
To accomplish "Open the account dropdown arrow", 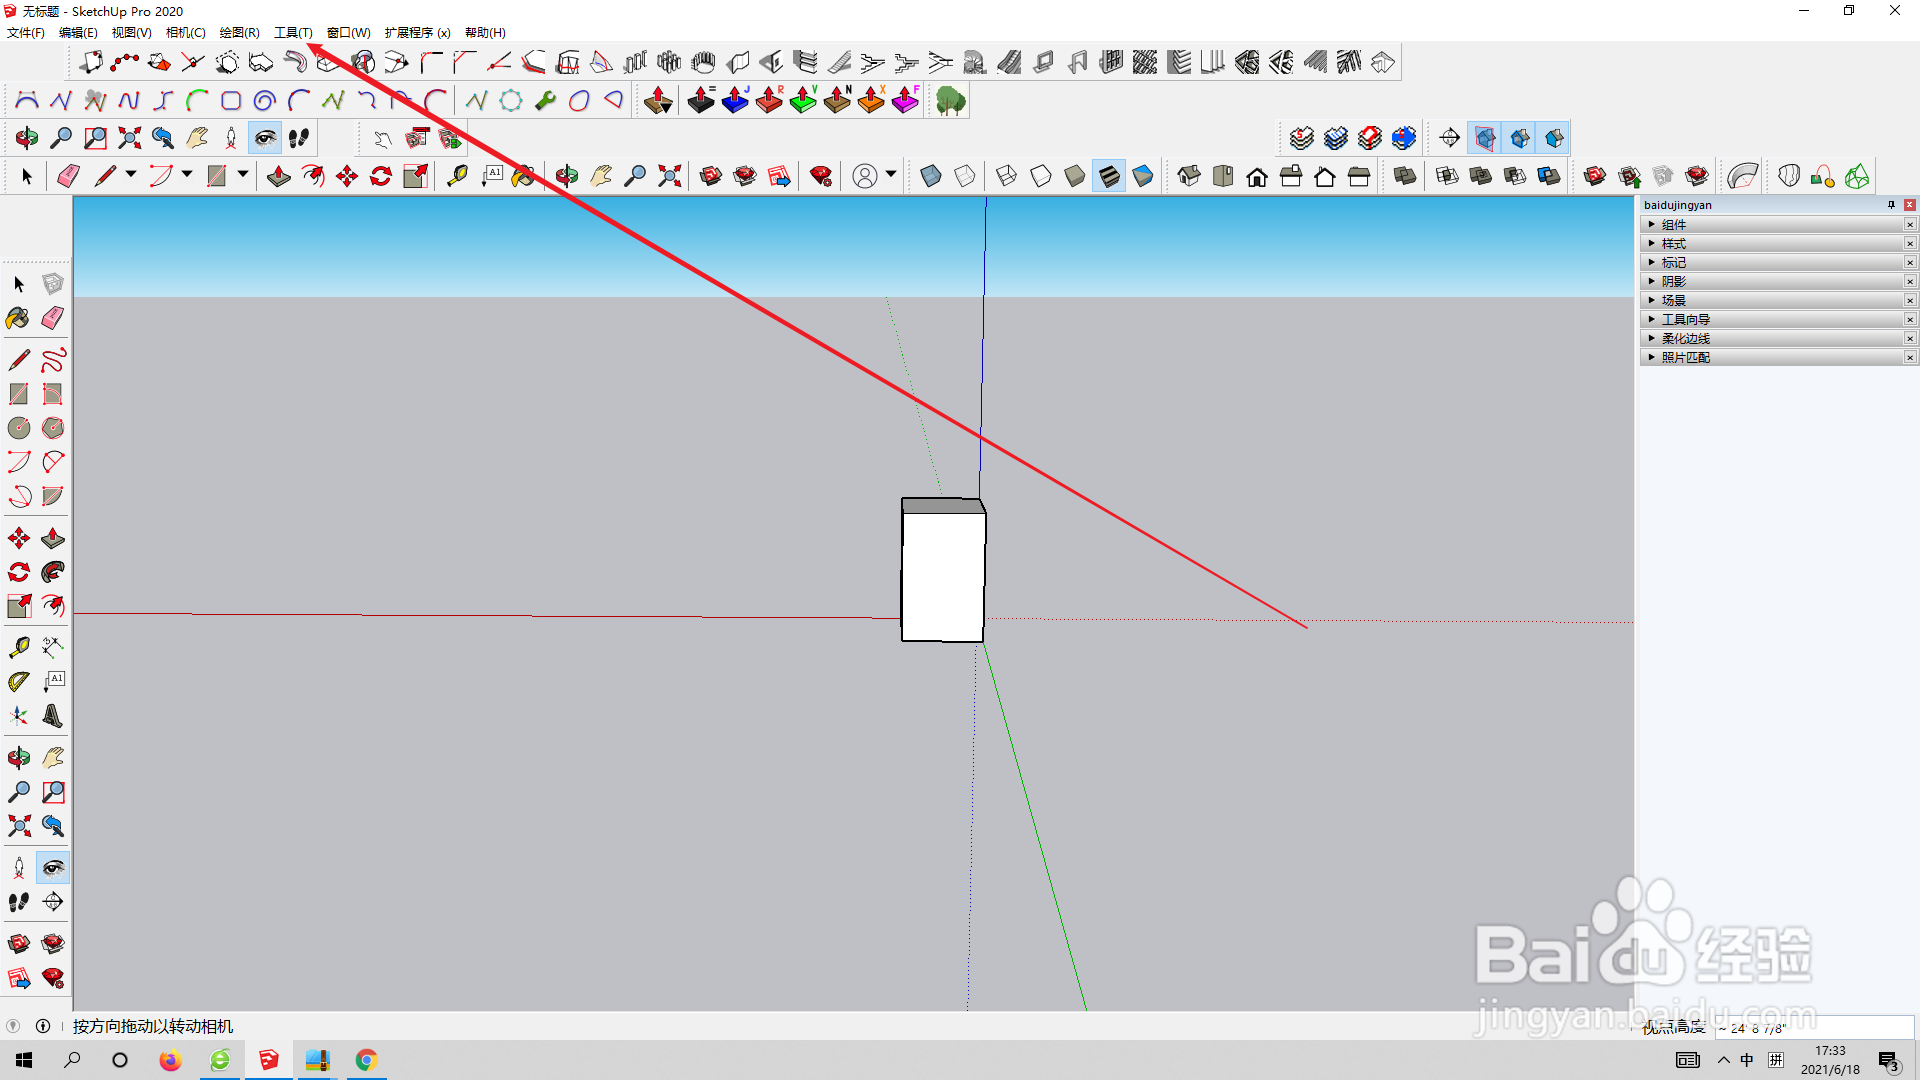I will pos(891,175).
